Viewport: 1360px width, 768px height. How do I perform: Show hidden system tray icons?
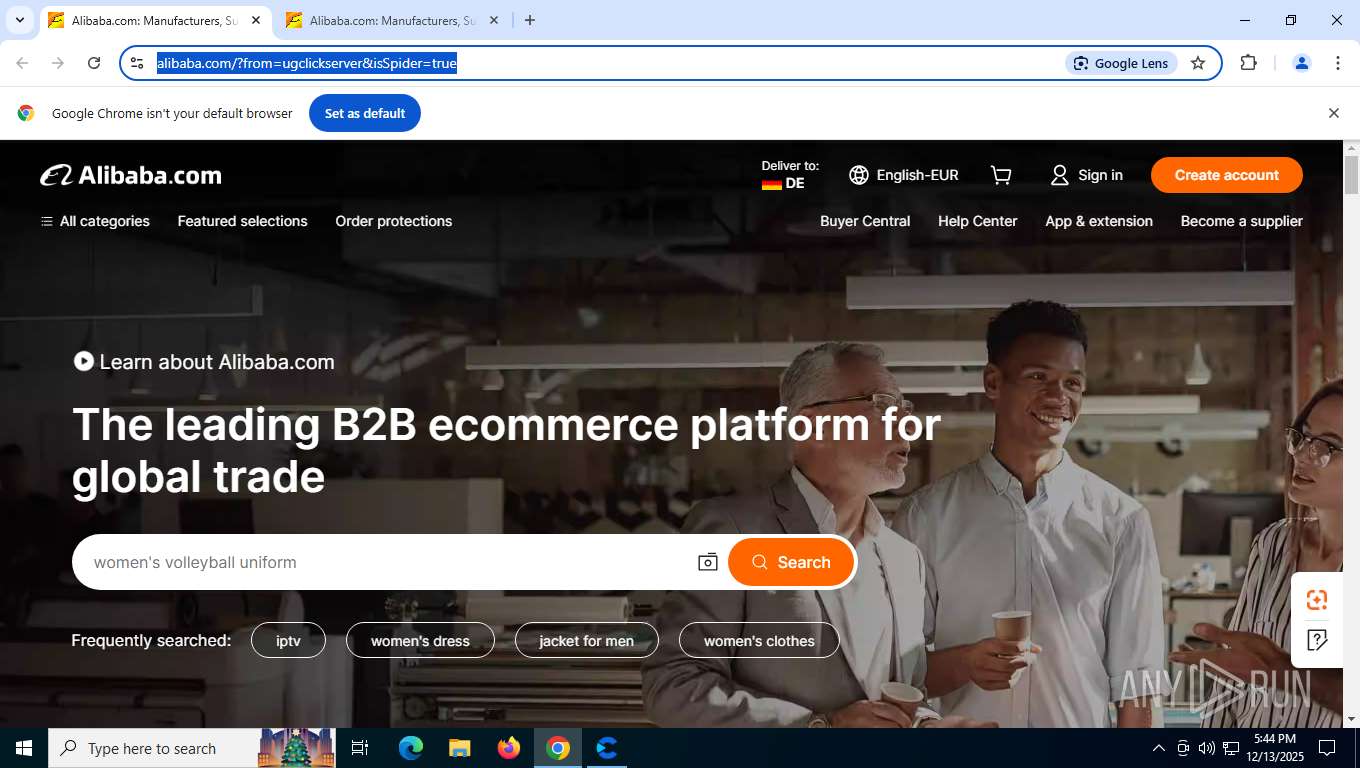click(x=1158, y=748)
